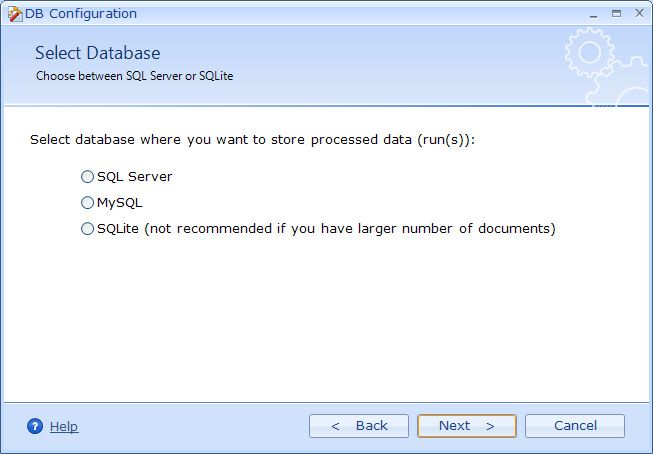Choose the MySQL radio option
This screenshot has height=454, width=653.
pos(88,203)
